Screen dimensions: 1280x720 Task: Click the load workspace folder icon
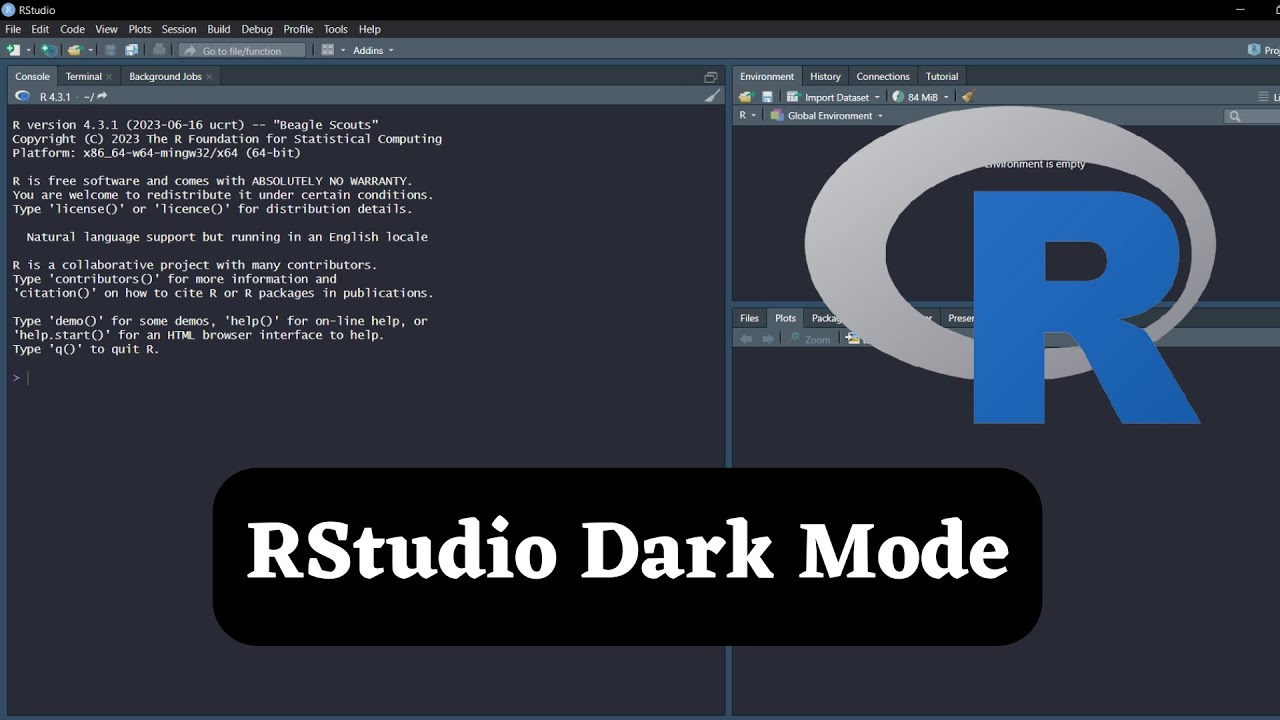coord(746,97)
